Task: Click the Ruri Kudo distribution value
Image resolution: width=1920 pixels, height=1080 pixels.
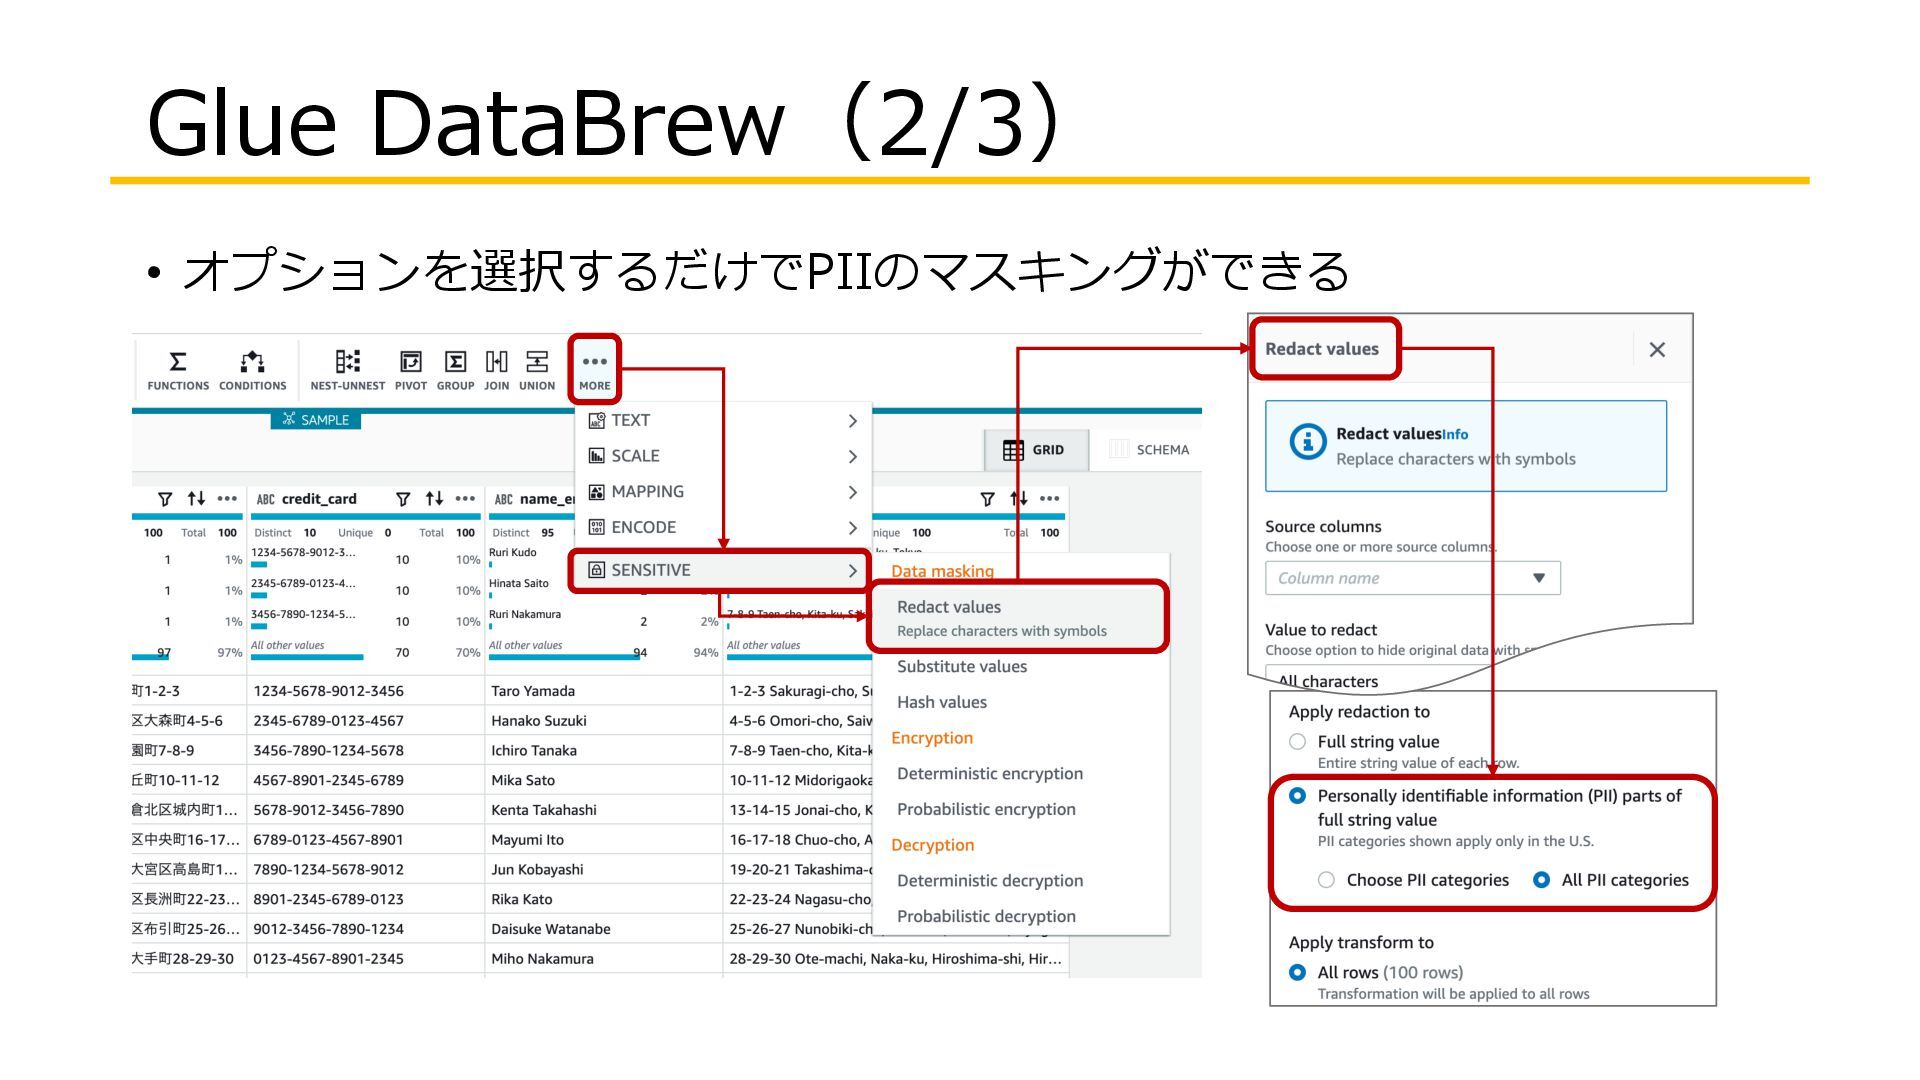Action: [513, 553]
